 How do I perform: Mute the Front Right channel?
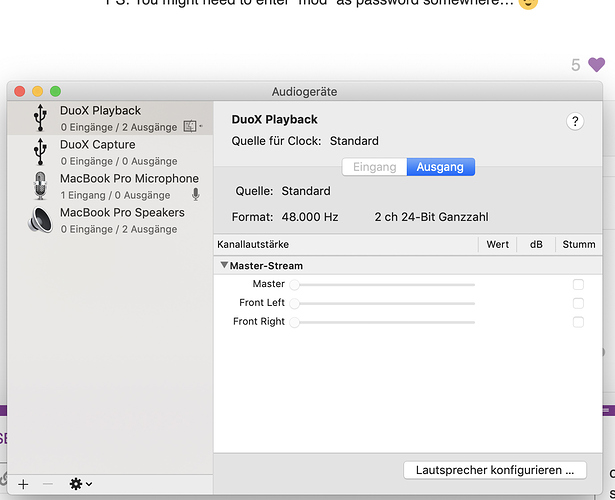[578, 322]
